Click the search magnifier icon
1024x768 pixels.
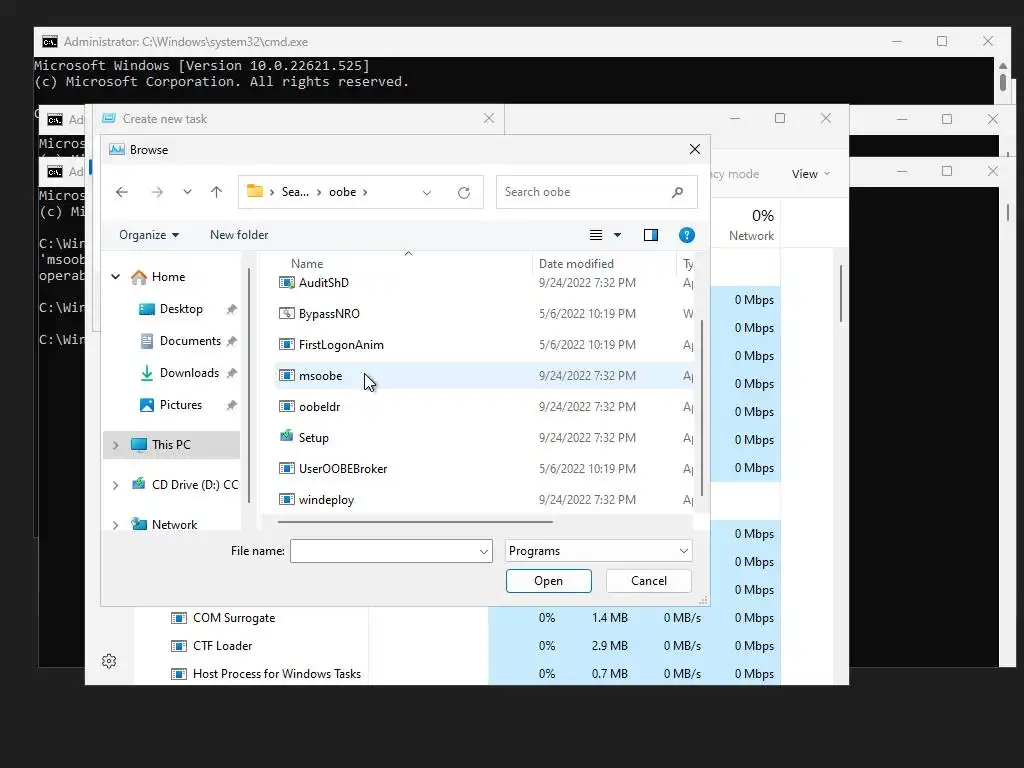(677, 192)
